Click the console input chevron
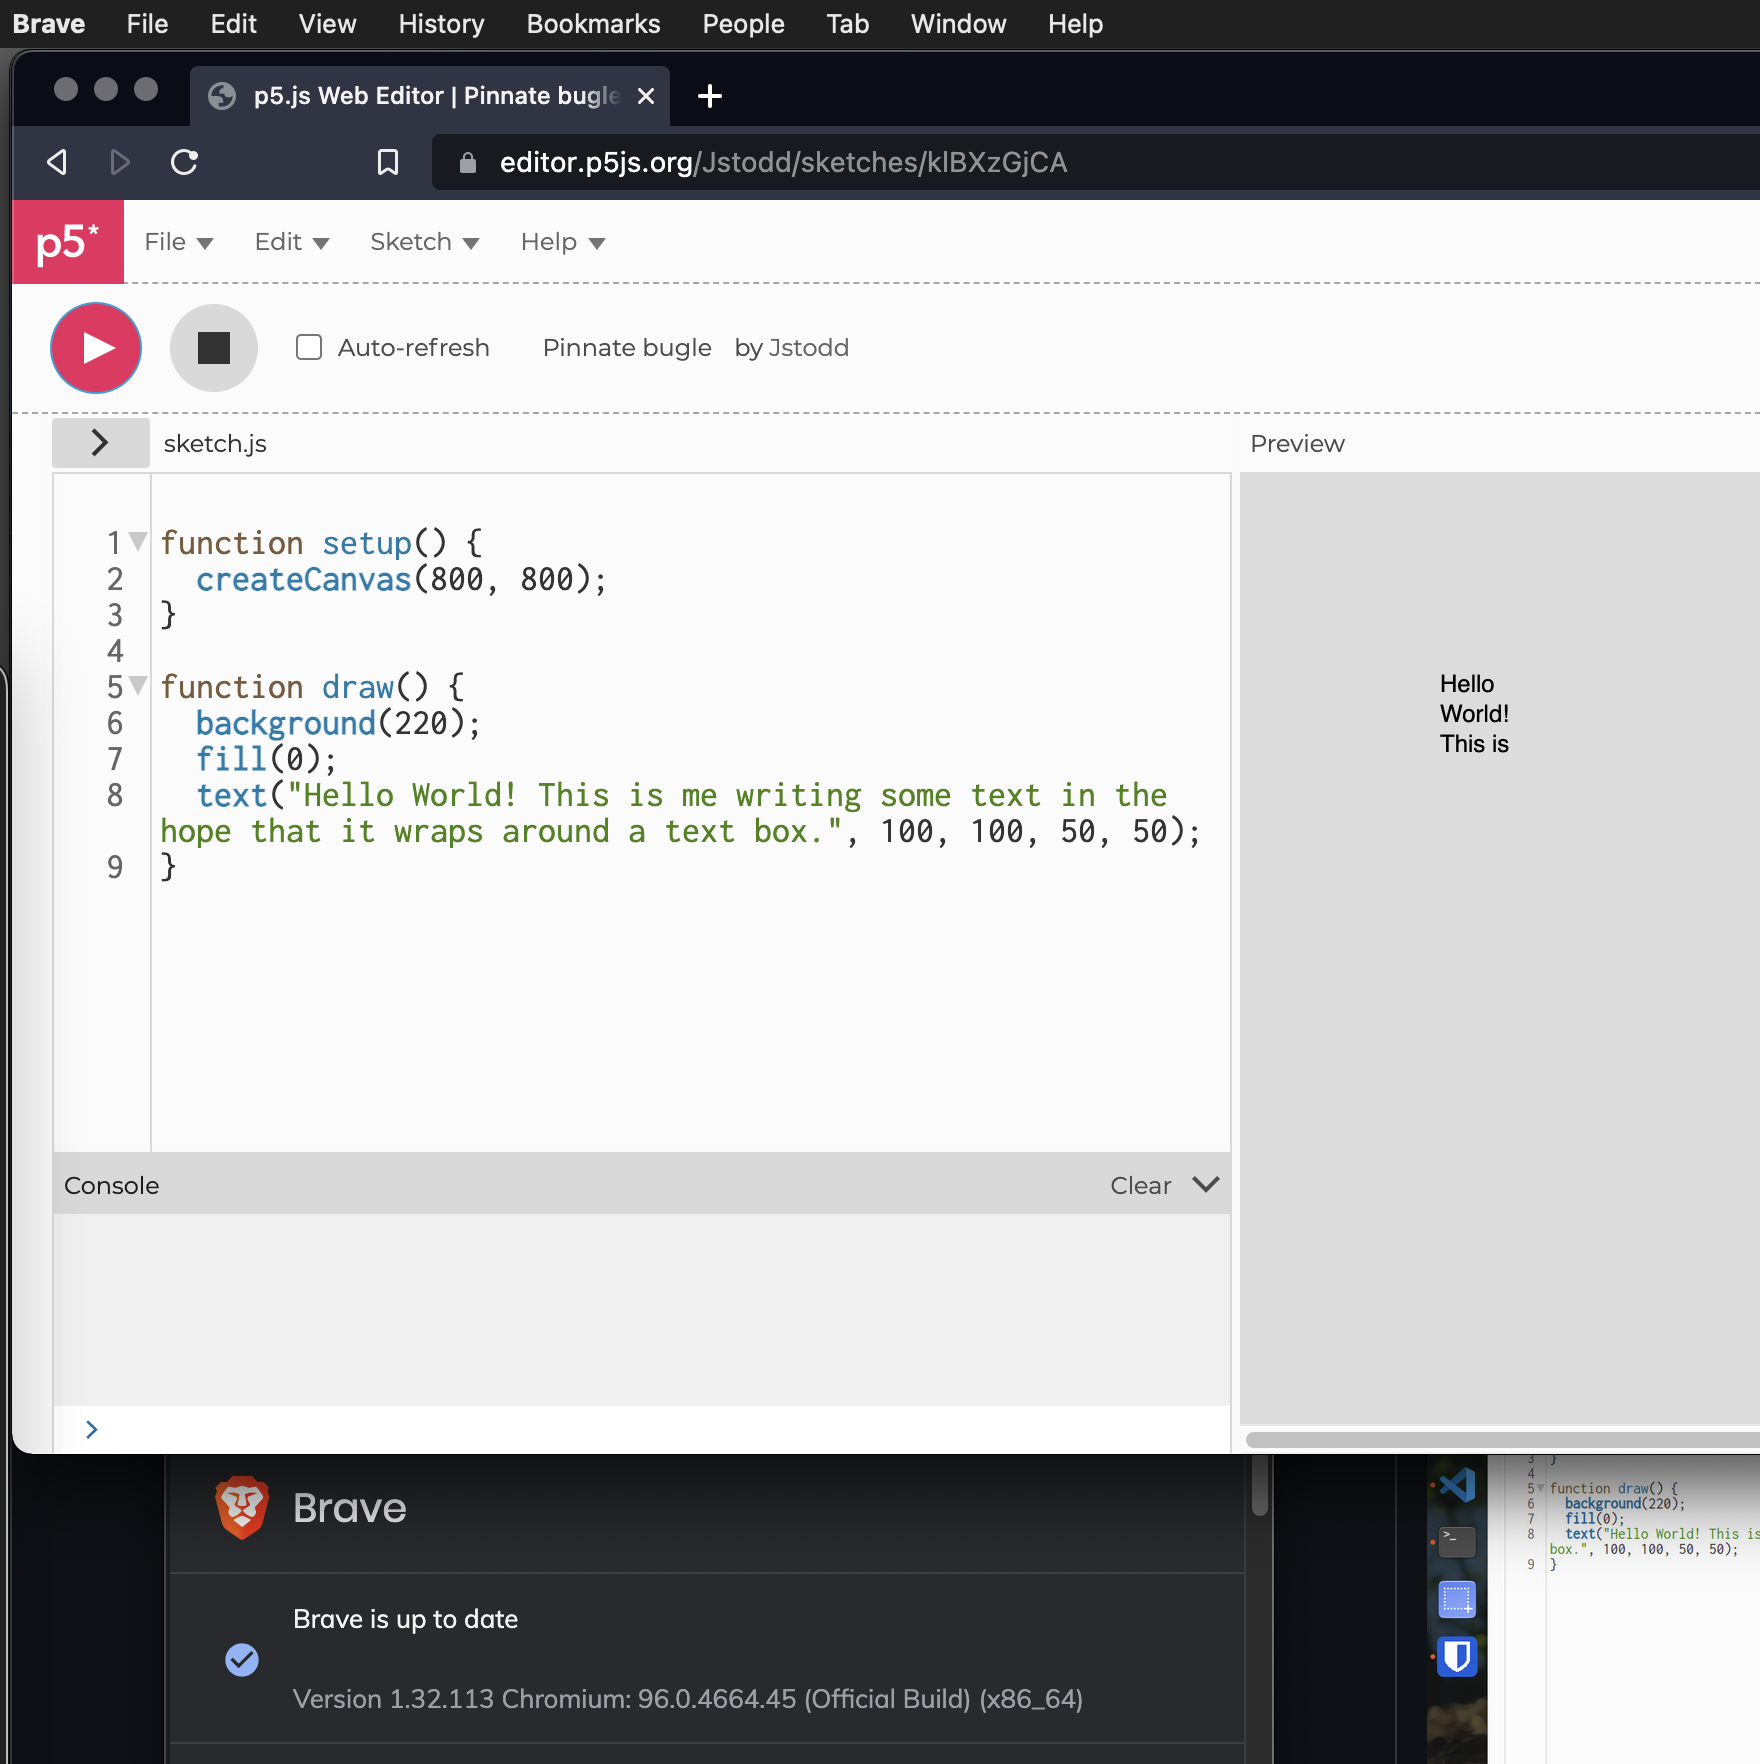 click(x=91, y=1428)
